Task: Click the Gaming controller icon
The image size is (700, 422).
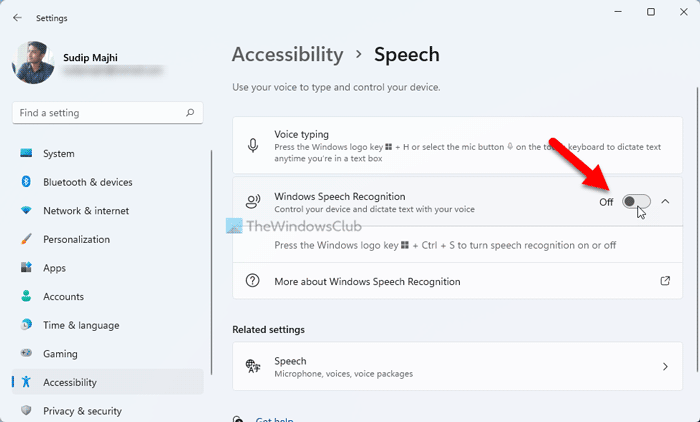Action: pos(26,353)
